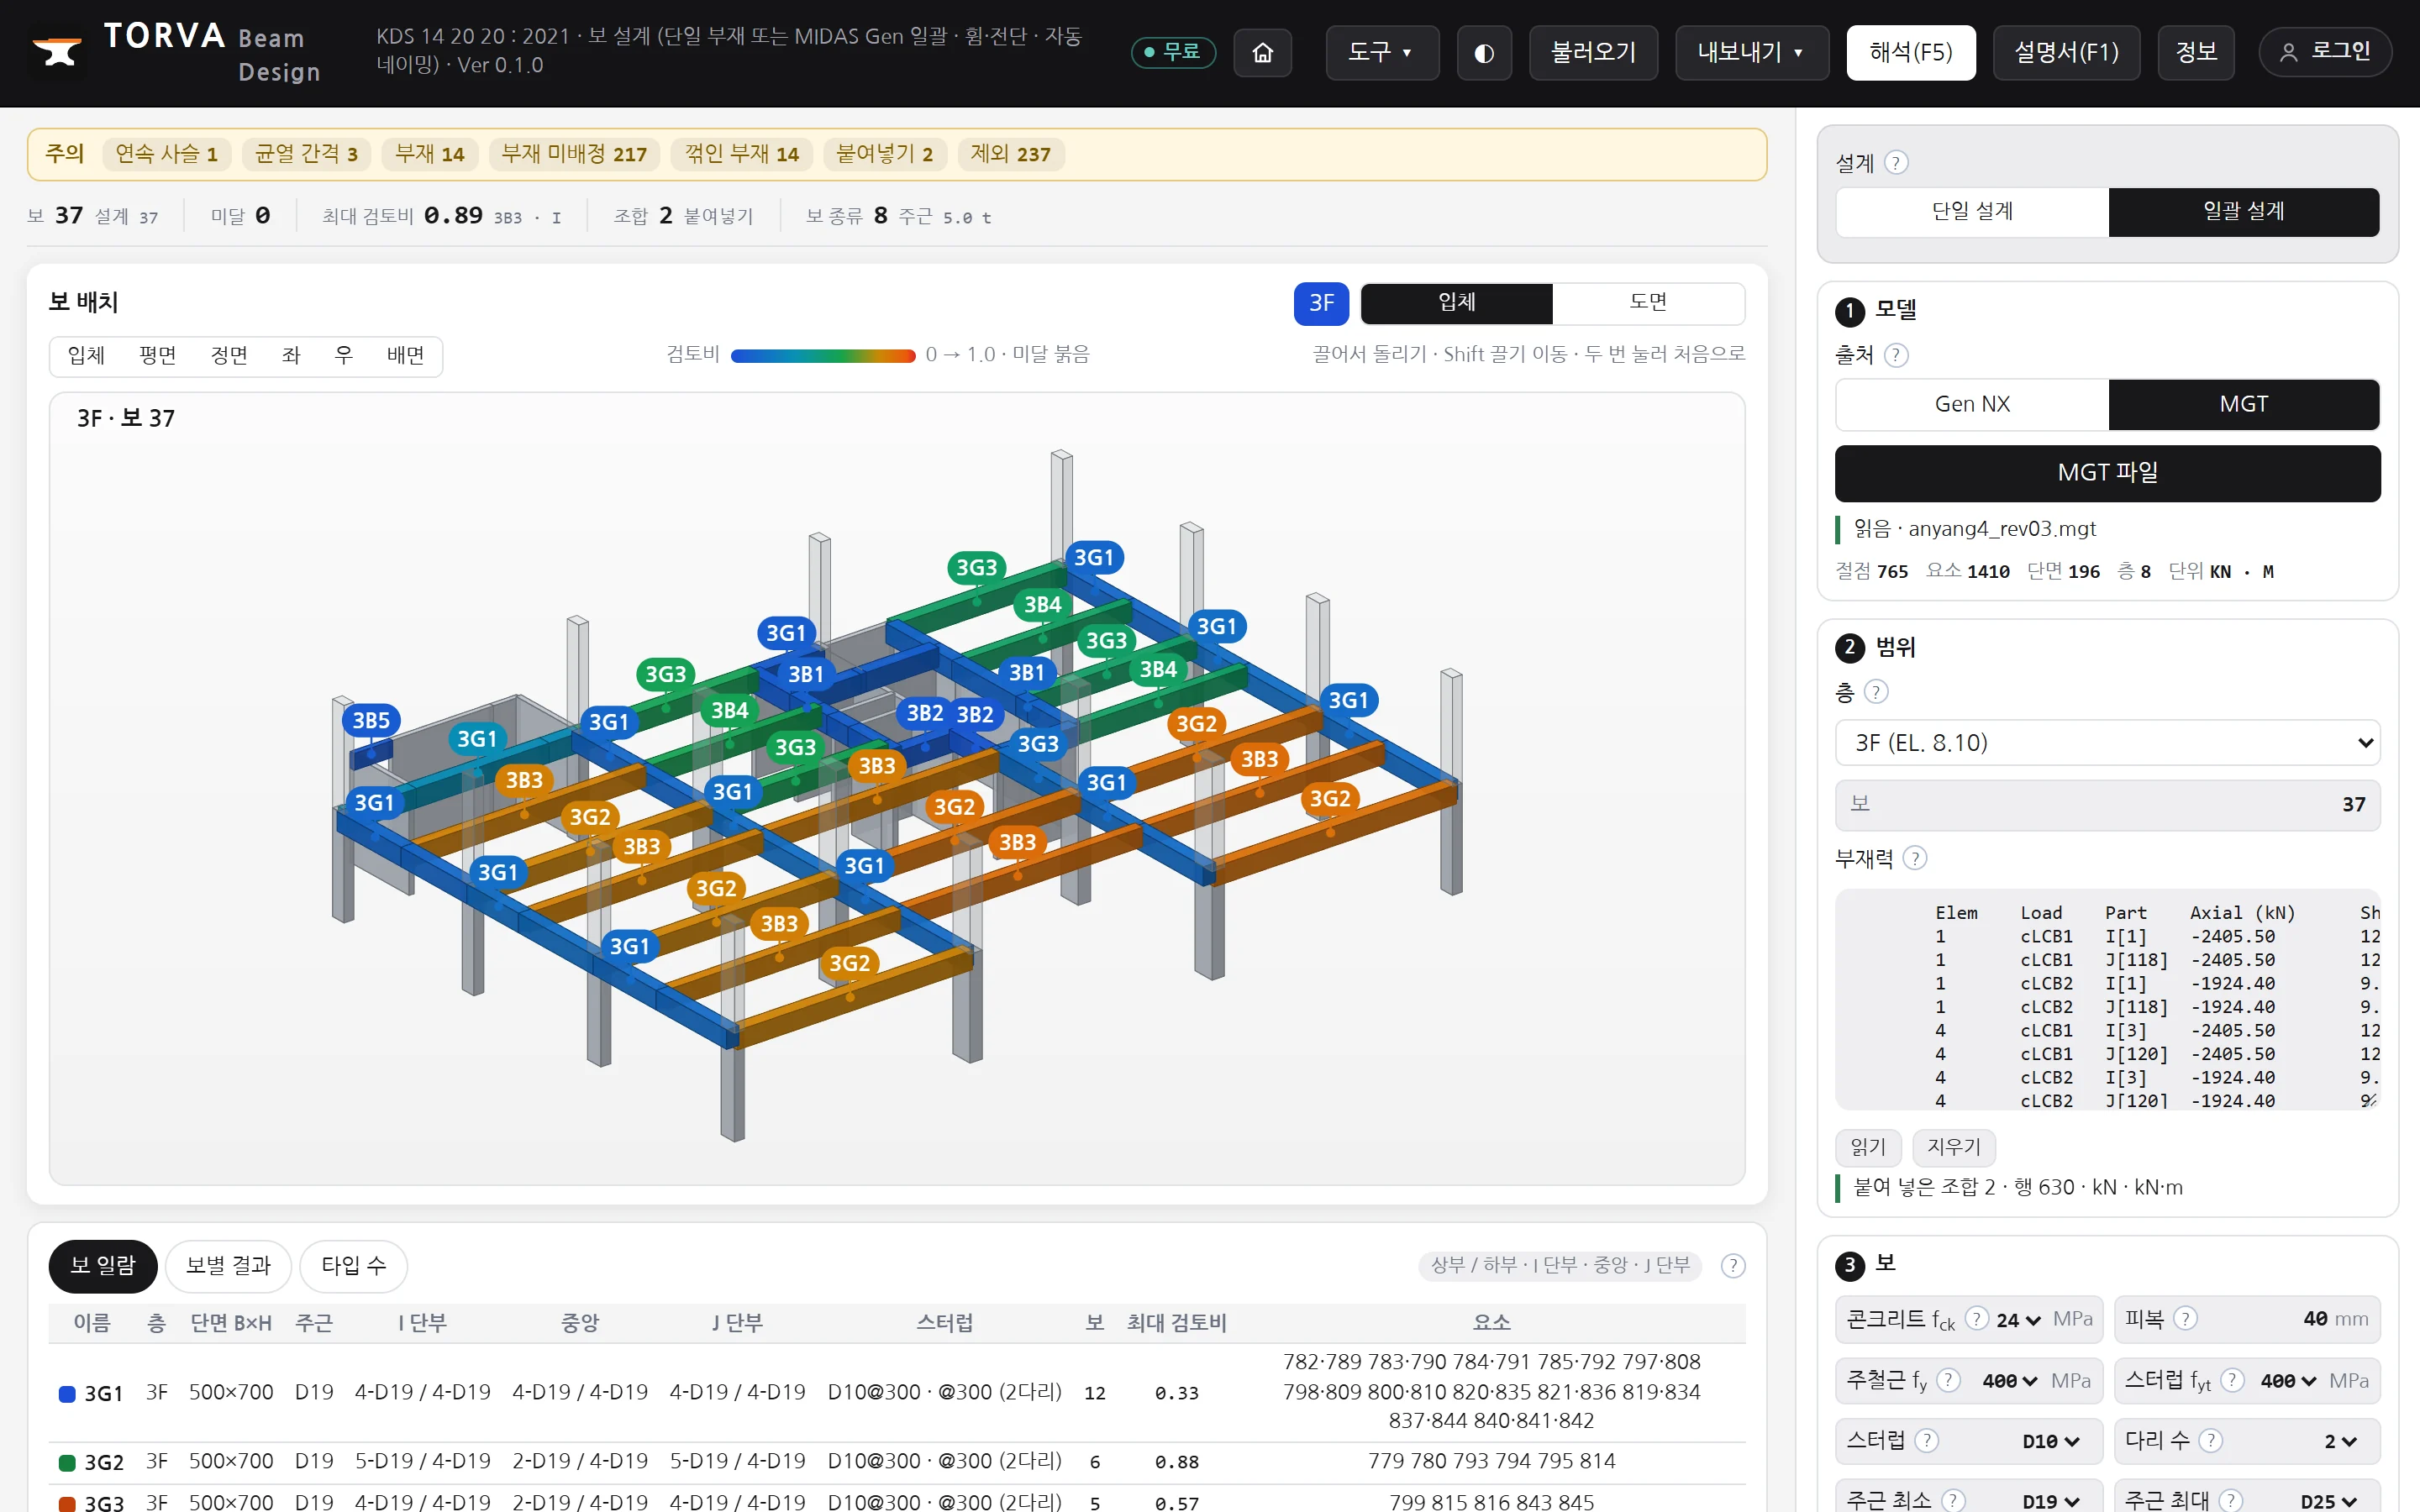Open help icon next to 층
The height and width of the screenshot is (1512, 2420).
[1876, 691]
